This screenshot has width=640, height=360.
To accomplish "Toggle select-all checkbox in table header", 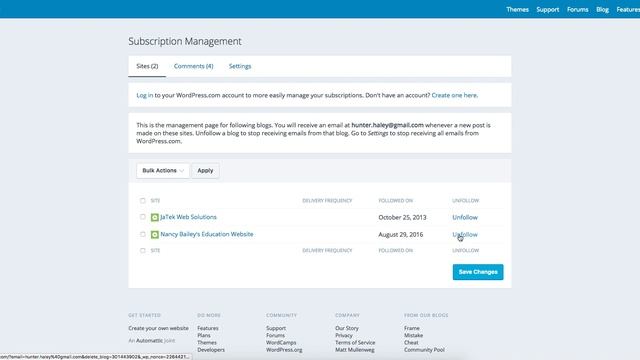I will pos(142,200).
